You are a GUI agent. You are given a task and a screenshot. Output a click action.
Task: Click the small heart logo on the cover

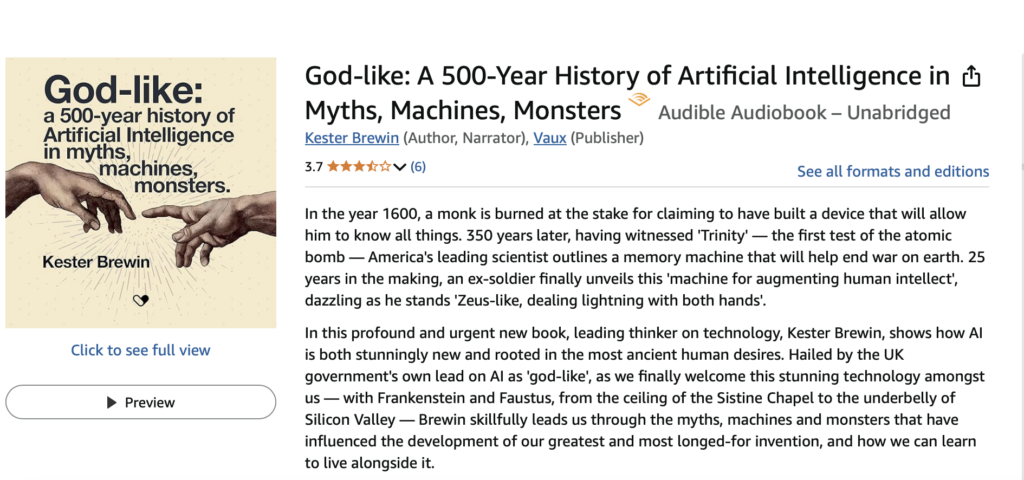tap(140, 300)
